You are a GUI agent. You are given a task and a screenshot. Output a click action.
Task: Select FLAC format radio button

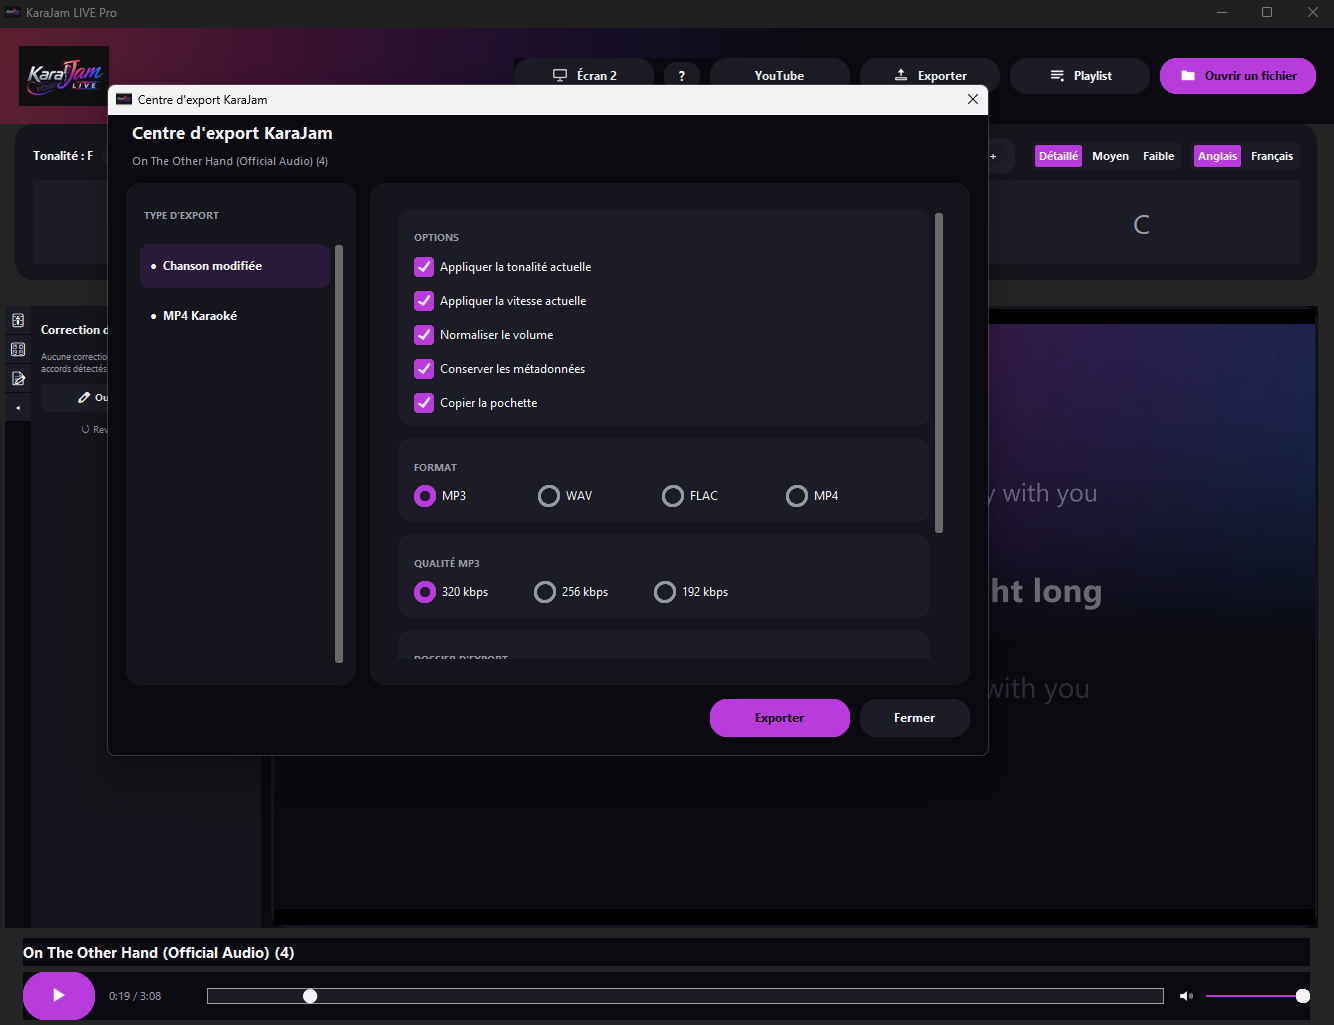(673, 496)
